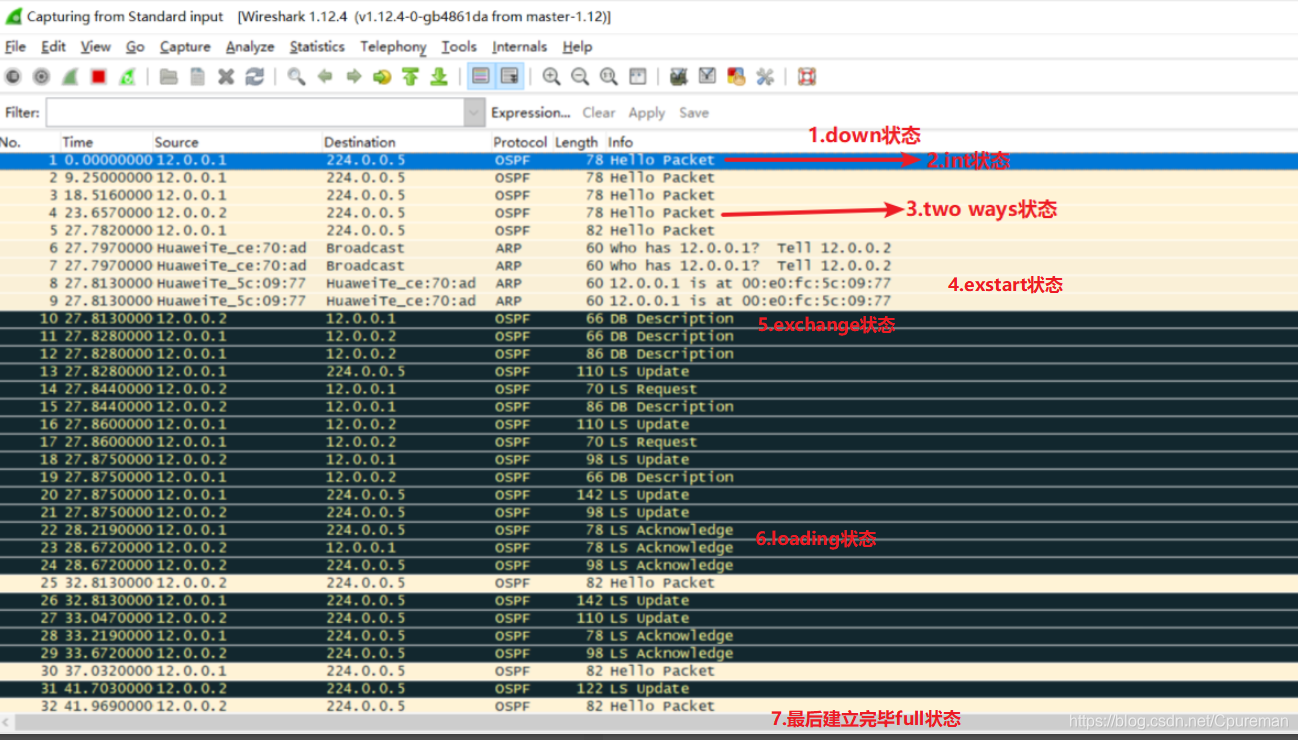Clear the display filter
This screenshot has width=1298, height=740.
pyautogui.click(x=599, y=113)
